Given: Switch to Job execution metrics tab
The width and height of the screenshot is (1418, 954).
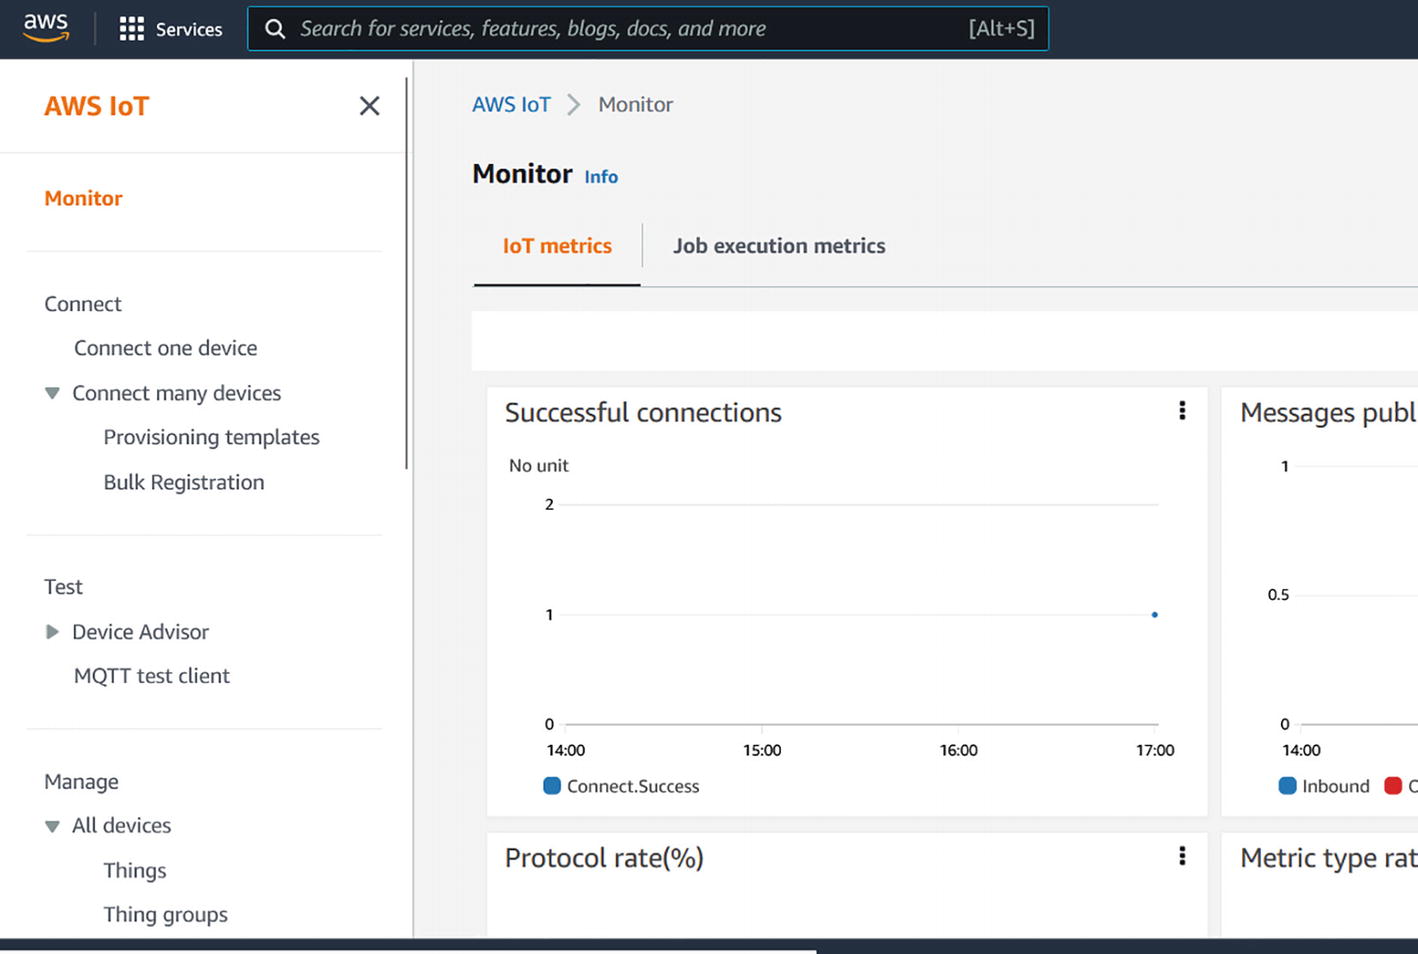Looking at the screenshot, I should click(x=778, y=246).
